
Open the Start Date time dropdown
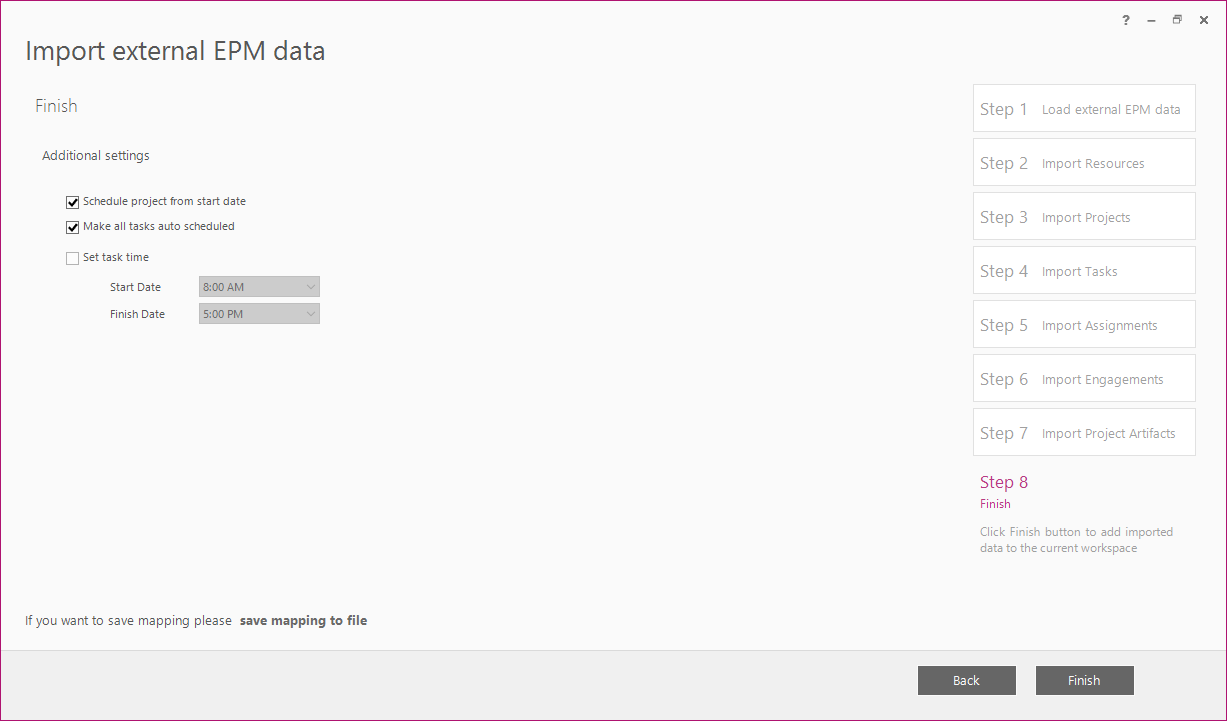click(259, 287)
